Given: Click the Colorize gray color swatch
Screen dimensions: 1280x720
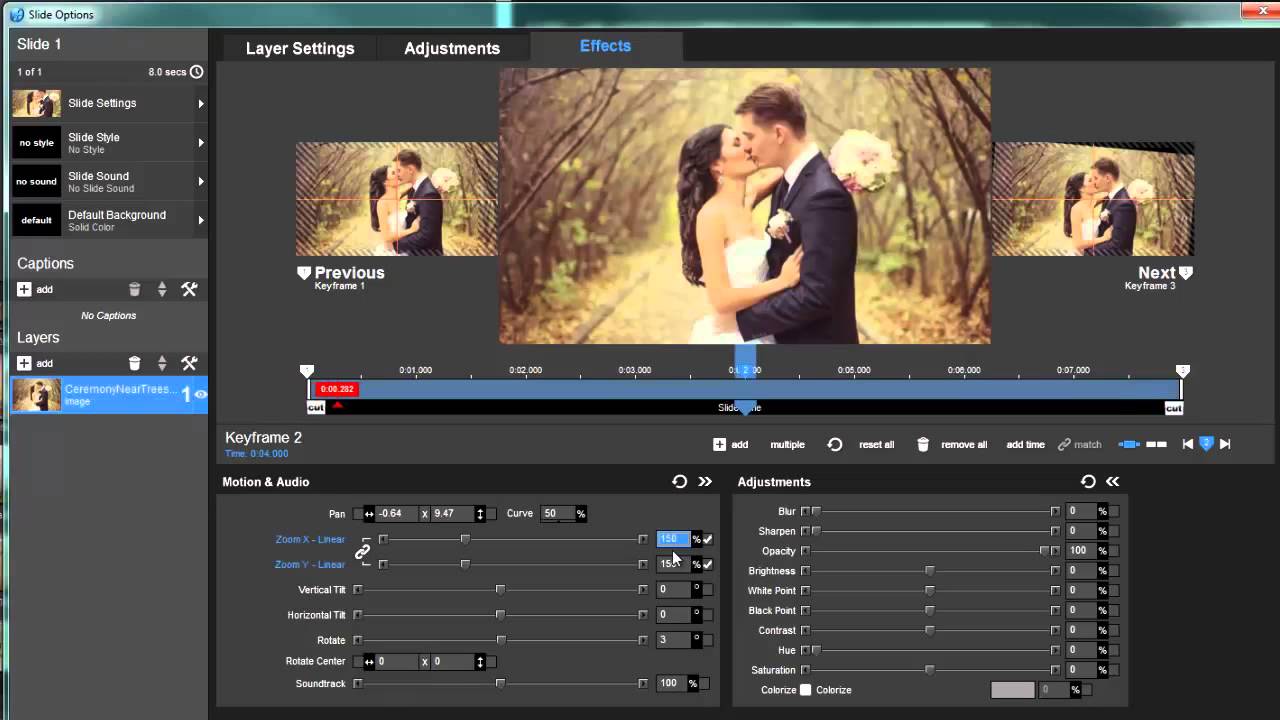Looking at the screenshot, I should [x=1013, y=690].
